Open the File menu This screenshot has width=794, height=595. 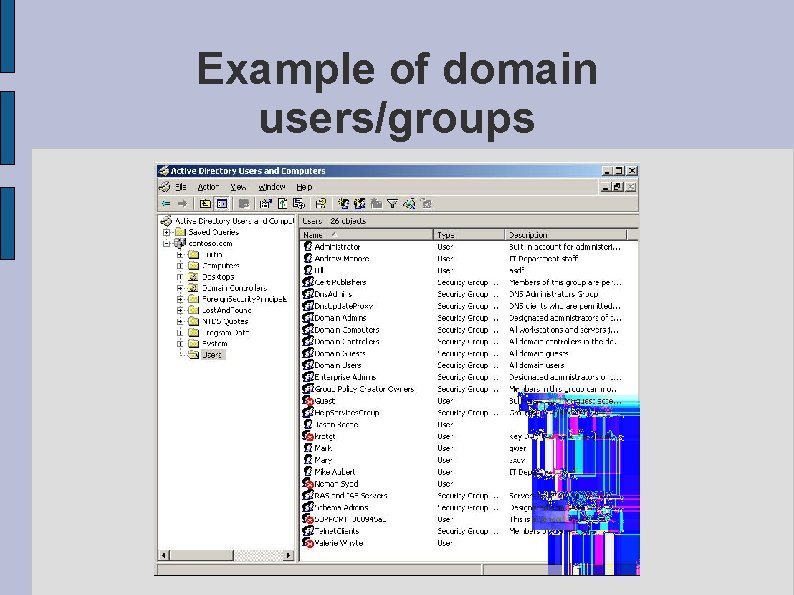click(181, 187)
